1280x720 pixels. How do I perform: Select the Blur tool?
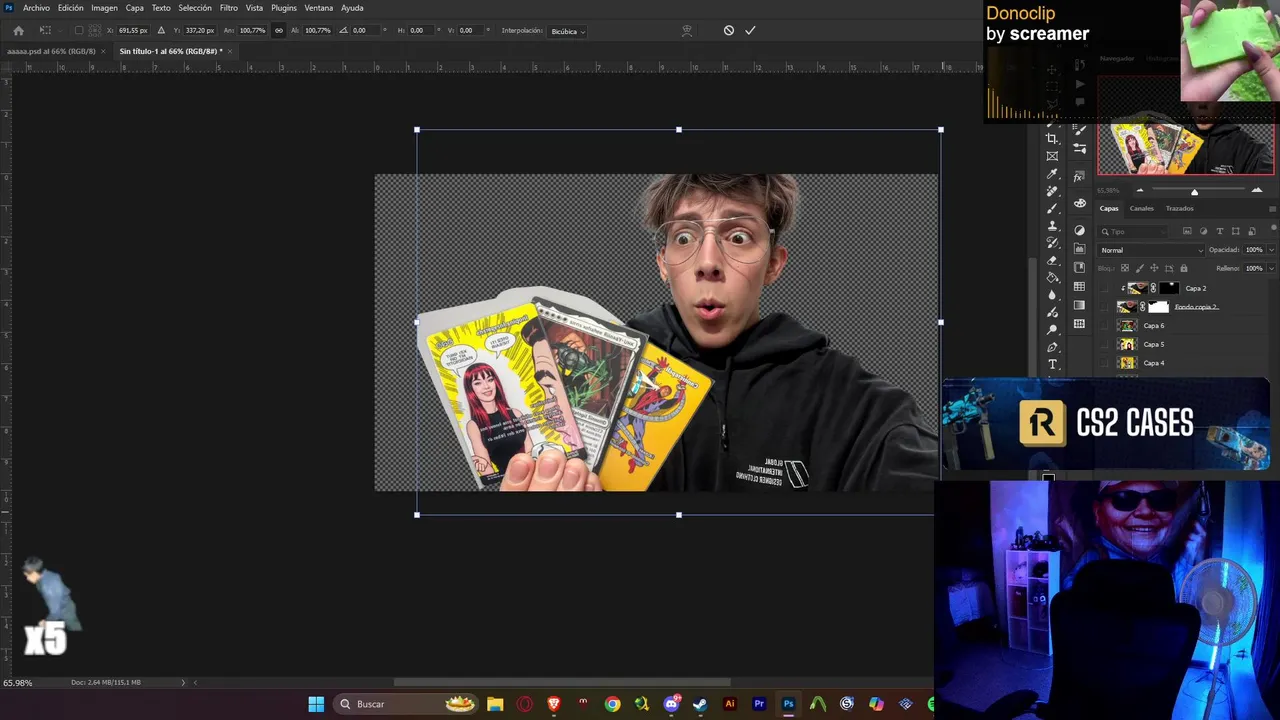click(x=1052, y=295)
